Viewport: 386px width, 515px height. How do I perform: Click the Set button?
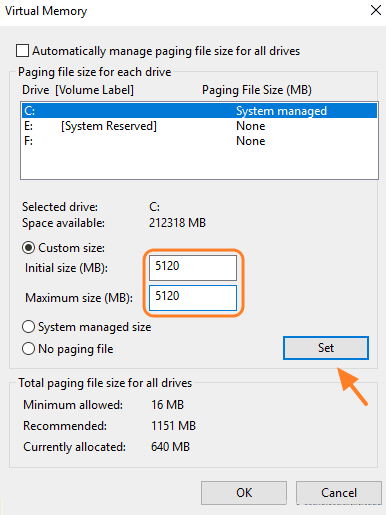[326, 348]
